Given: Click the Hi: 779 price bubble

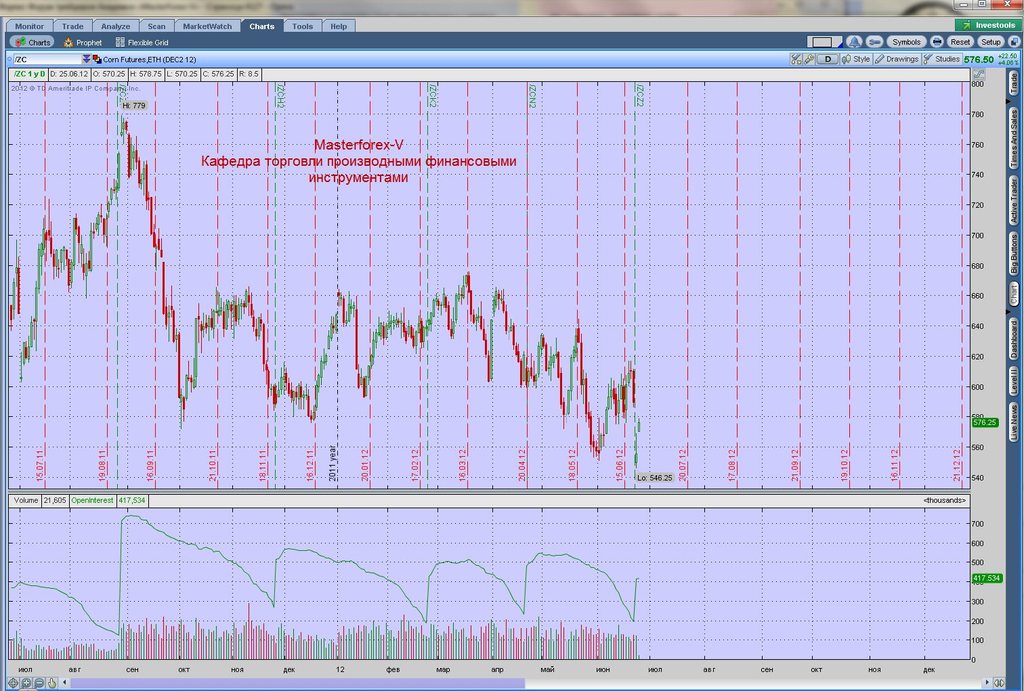Looking at the screenshot, I should tap(134, 105).
